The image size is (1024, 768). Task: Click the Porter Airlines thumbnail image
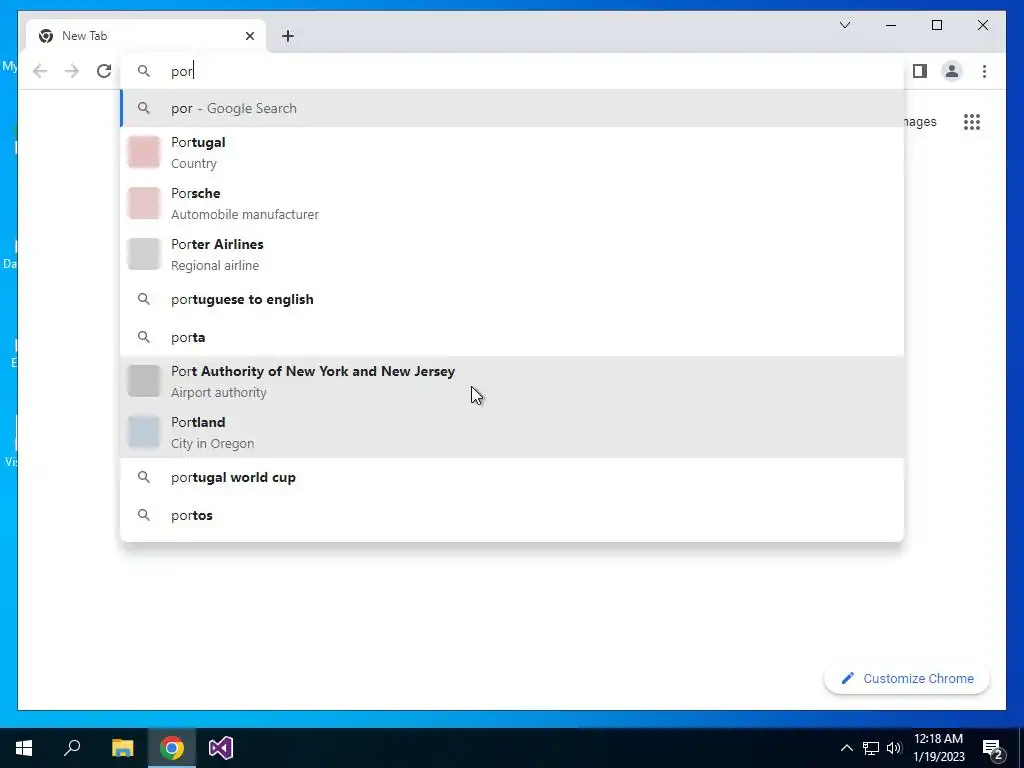(x=144, y=254)
